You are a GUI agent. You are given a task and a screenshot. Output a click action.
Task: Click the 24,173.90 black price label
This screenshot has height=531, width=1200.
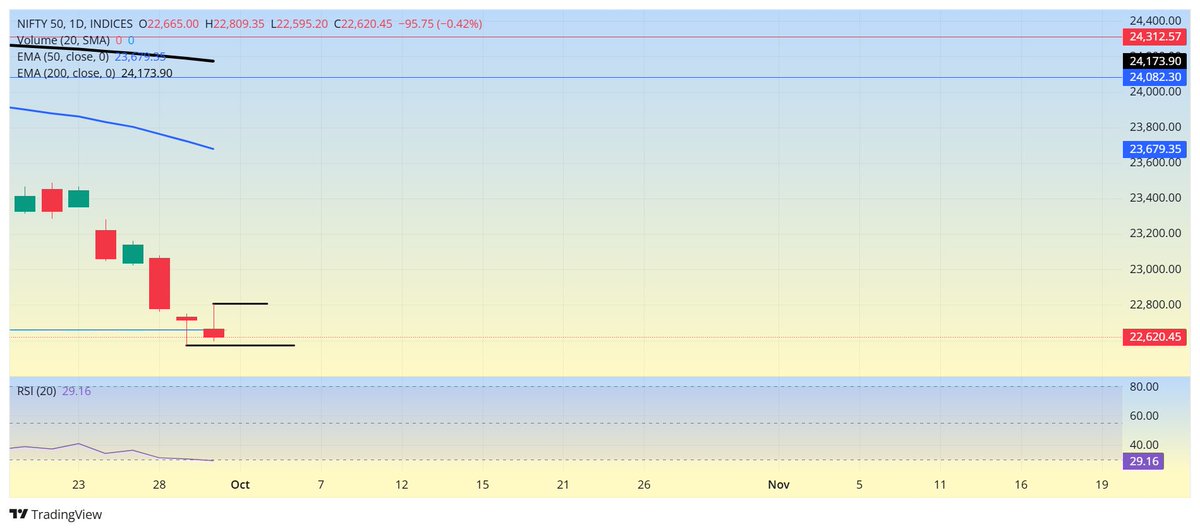[x=1154, y=61]
